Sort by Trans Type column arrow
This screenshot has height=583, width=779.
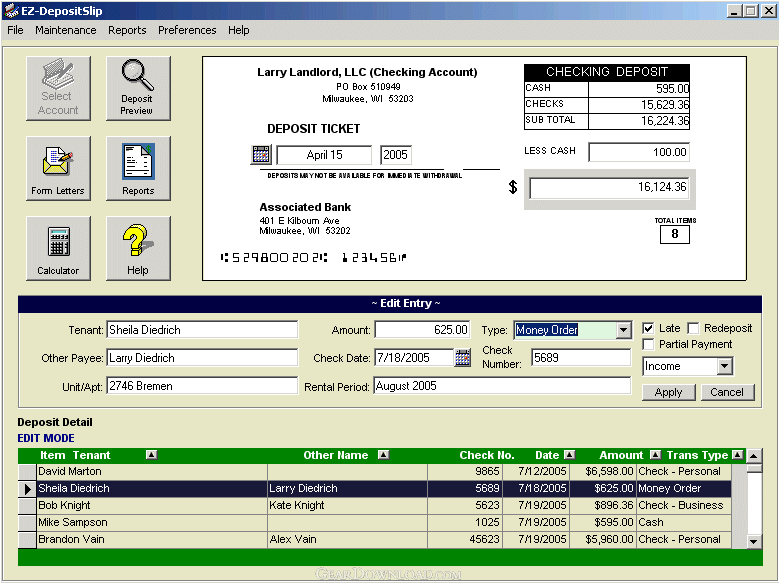pyautogui.click(x=738, y=455)
